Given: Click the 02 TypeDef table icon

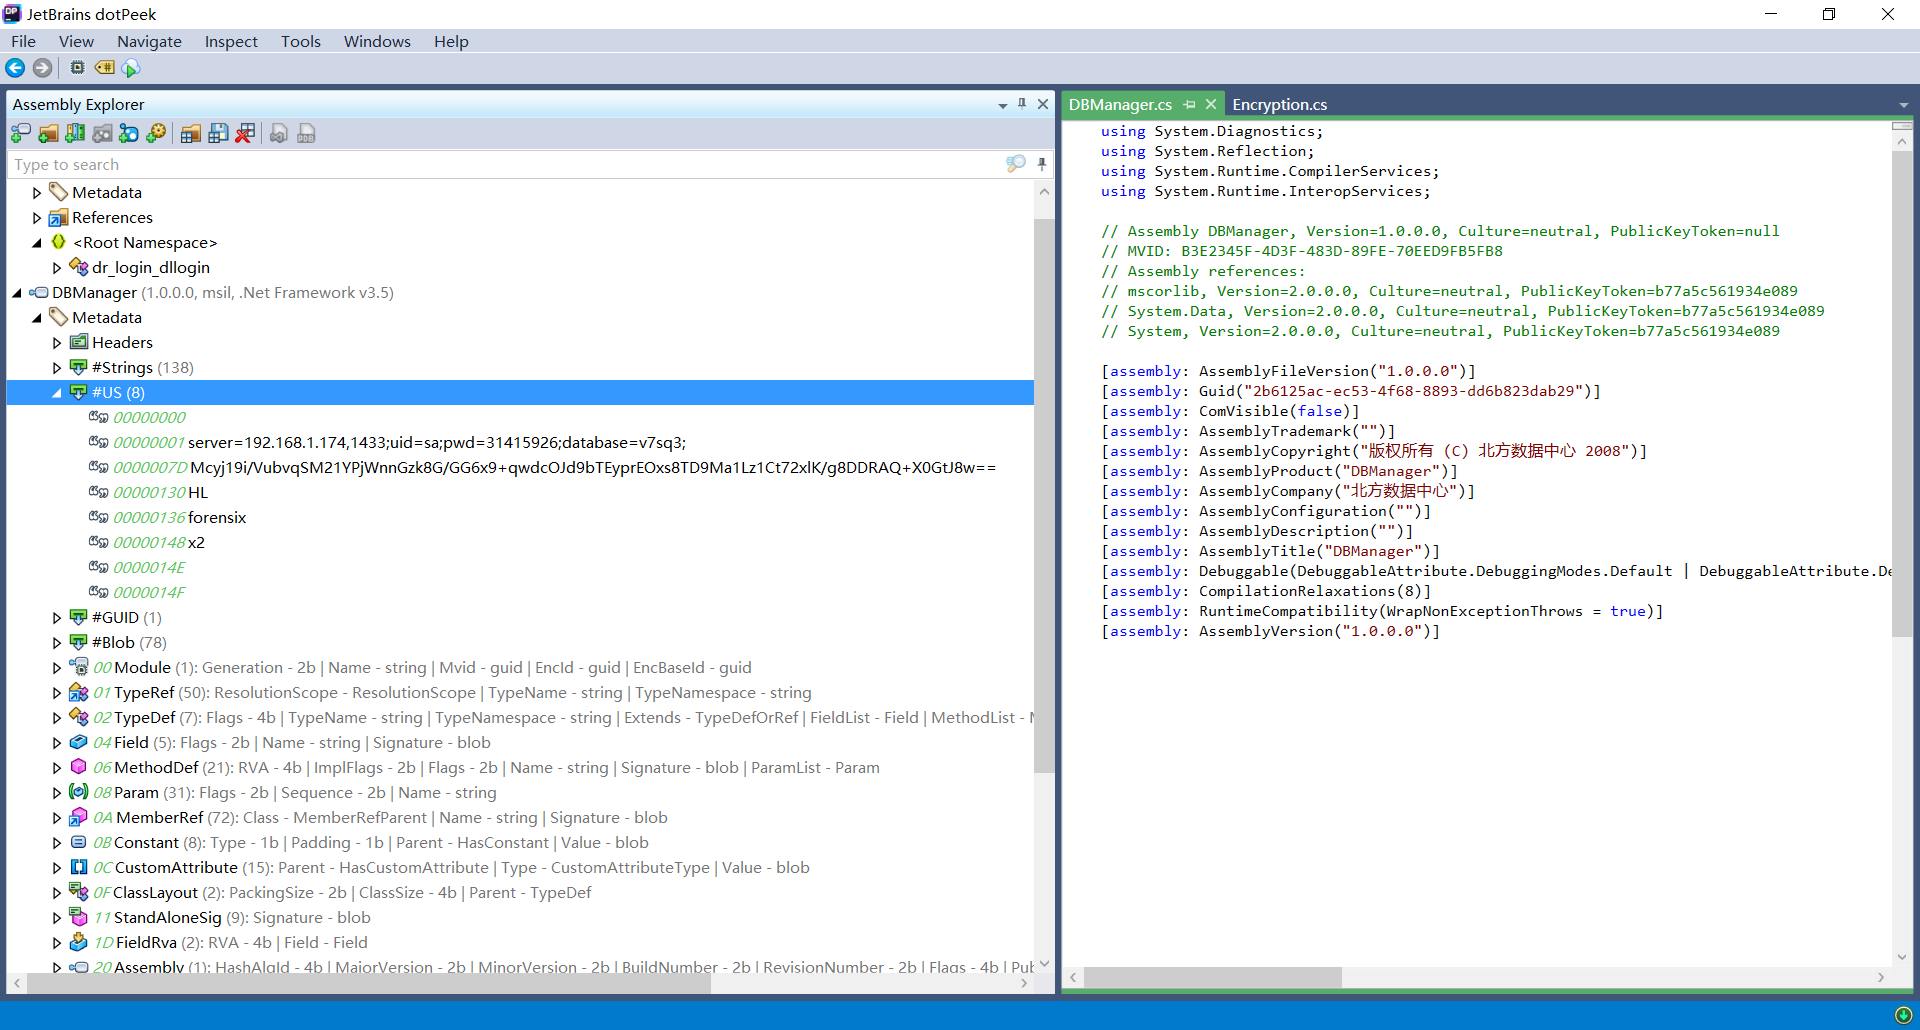Looking at the screenshot, I should point(79,717).
